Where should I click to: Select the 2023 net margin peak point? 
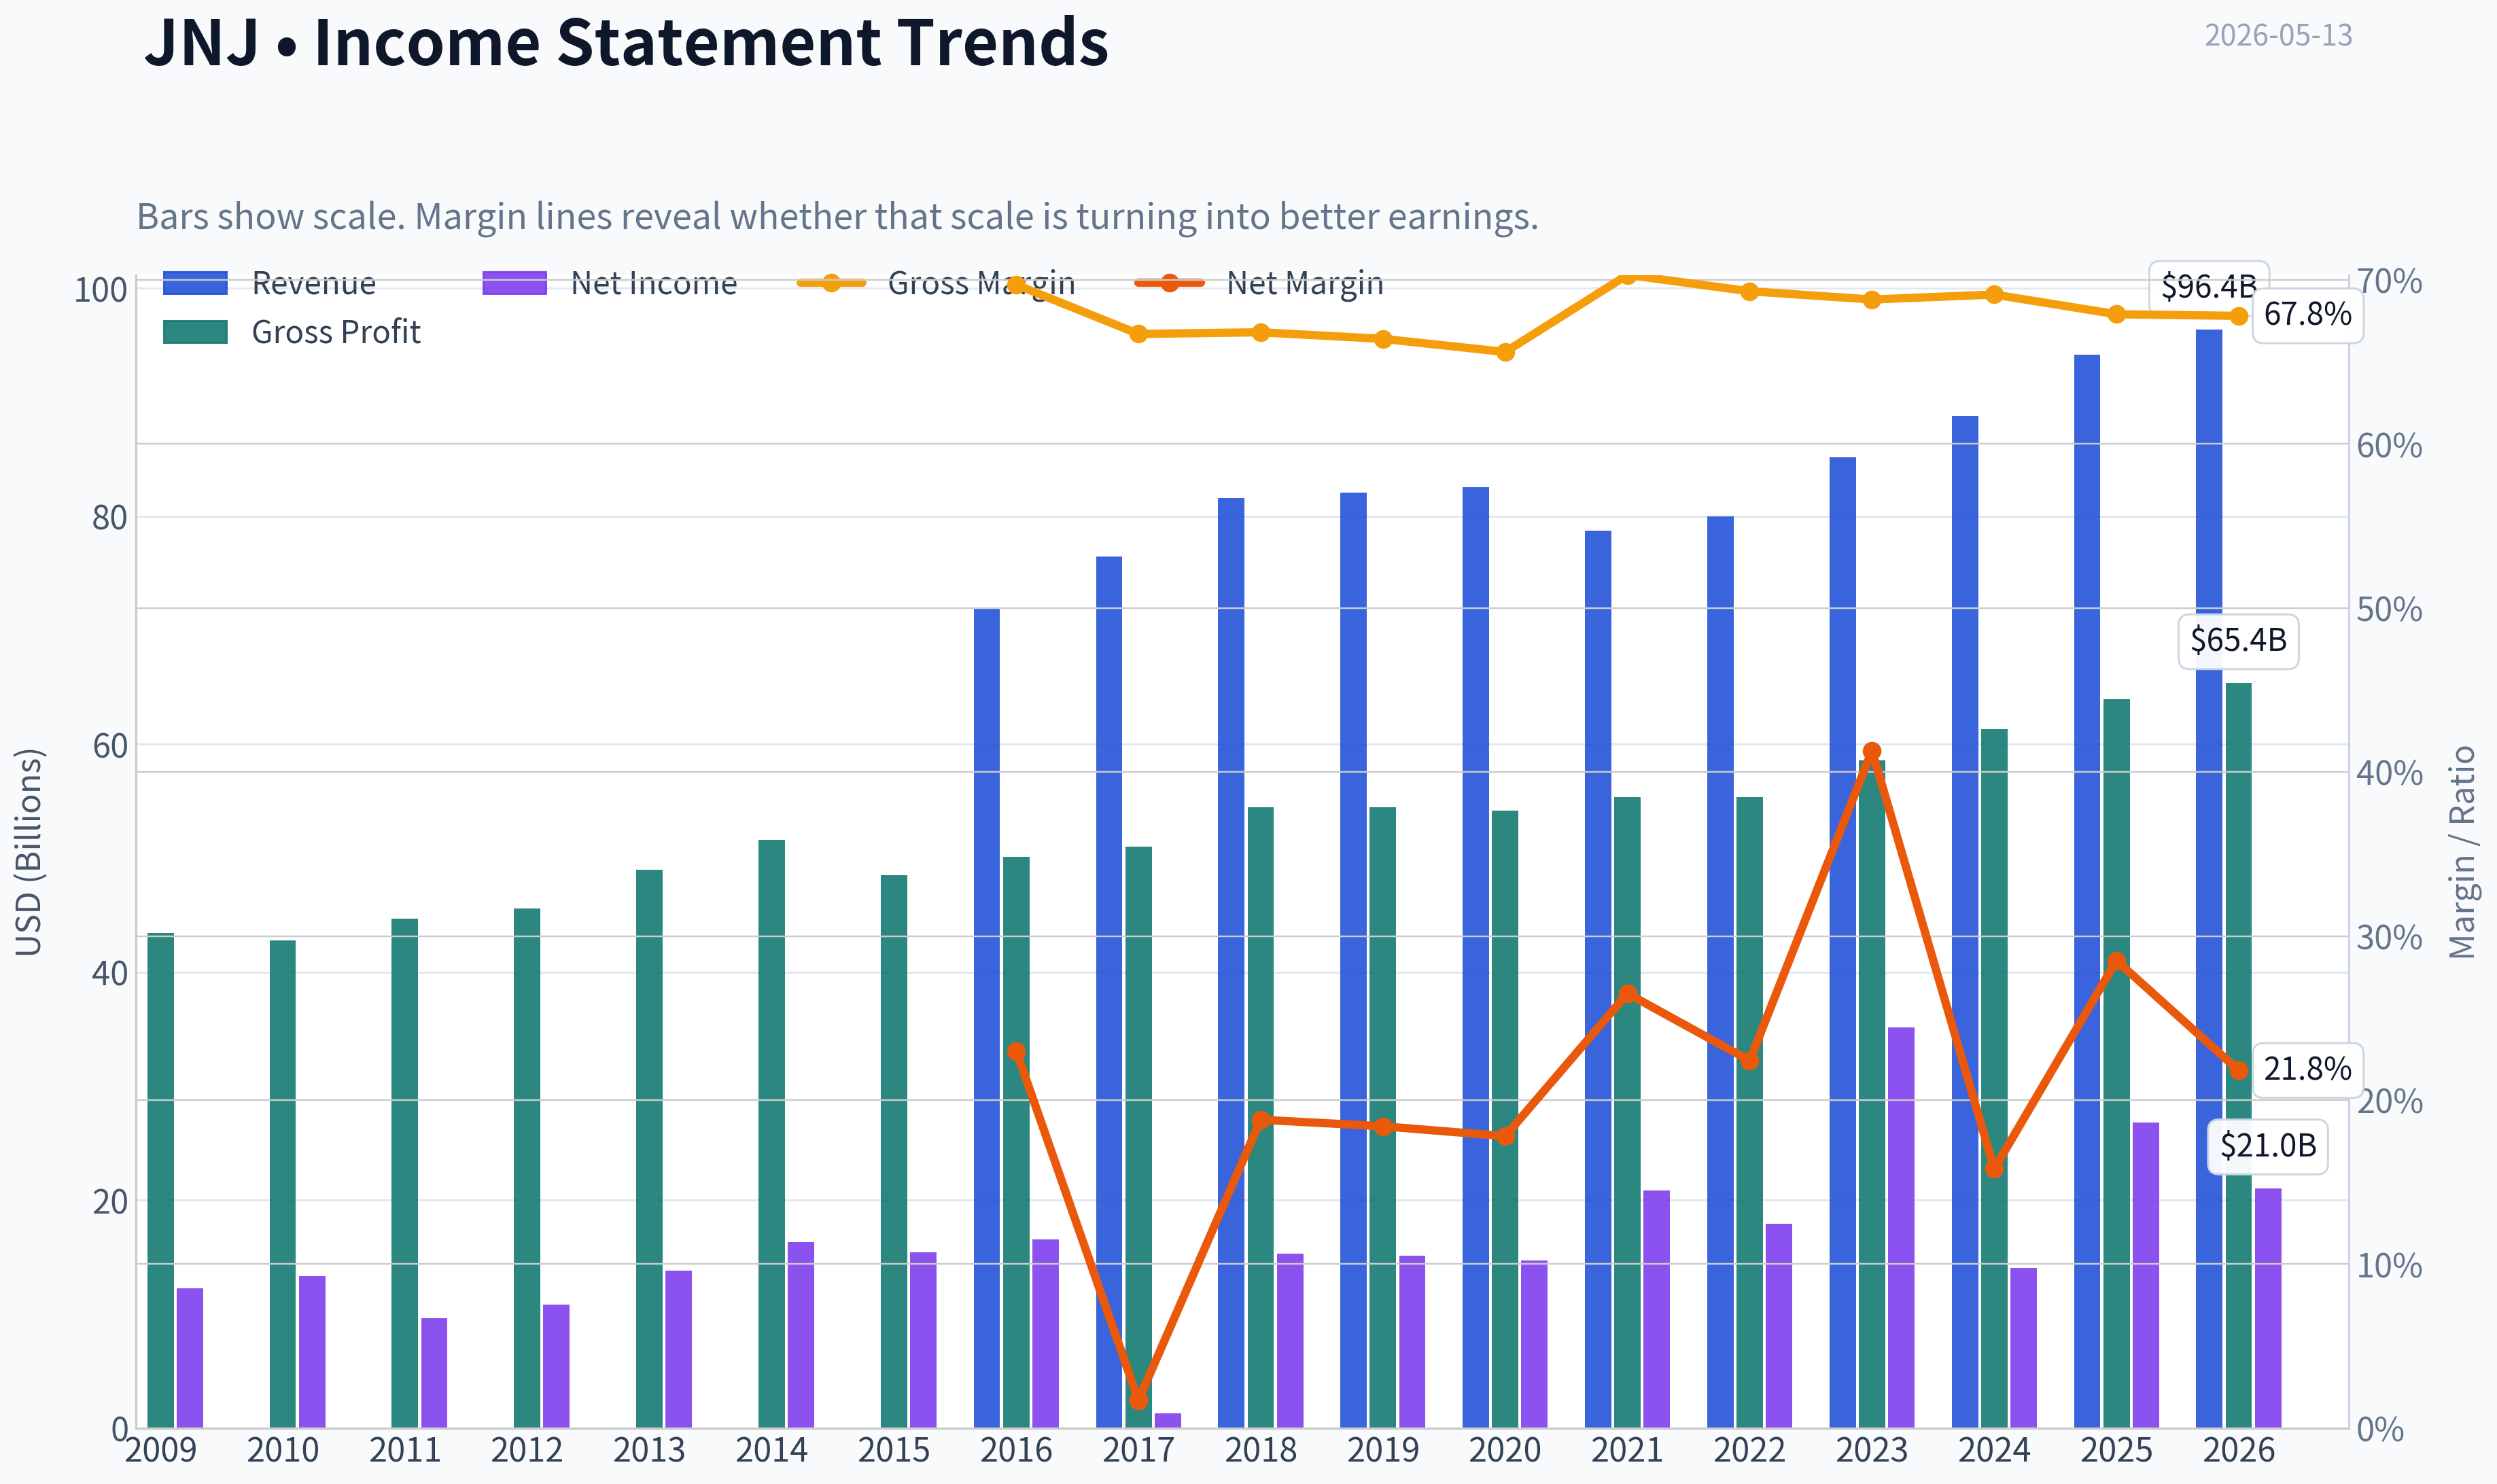1872,752
